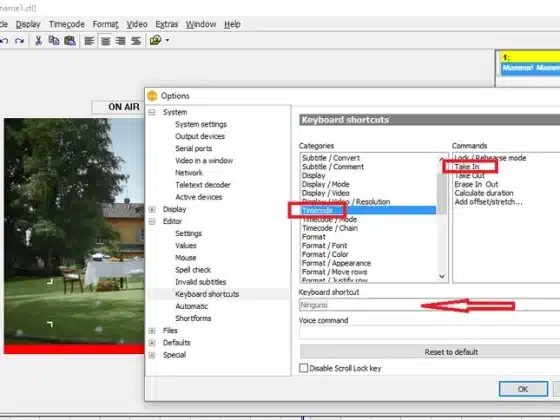Open the Window menu
Viewport: 560px width, 420px height.
click(x=201, y=24)
